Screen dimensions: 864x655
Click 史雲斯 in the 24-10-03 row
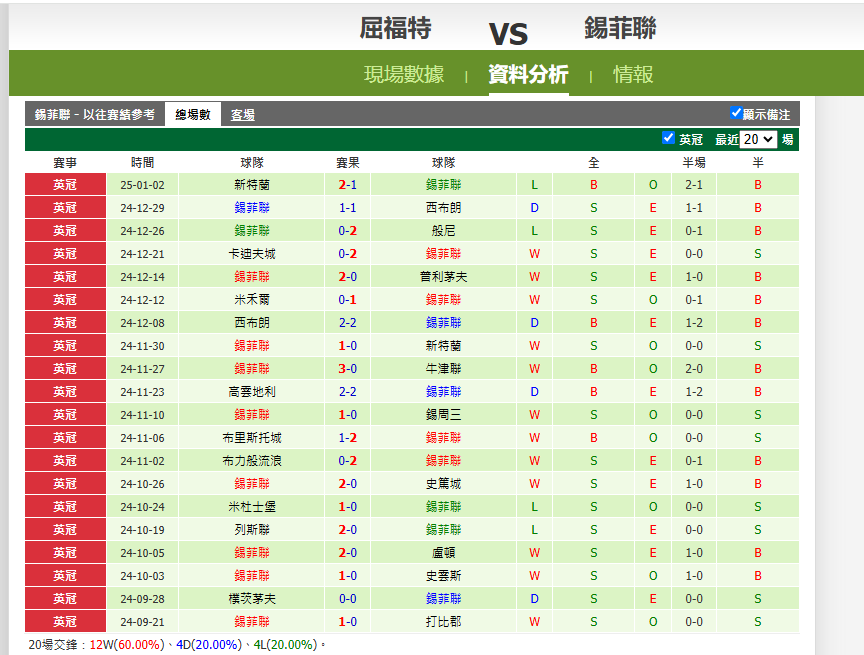point(444,576)
